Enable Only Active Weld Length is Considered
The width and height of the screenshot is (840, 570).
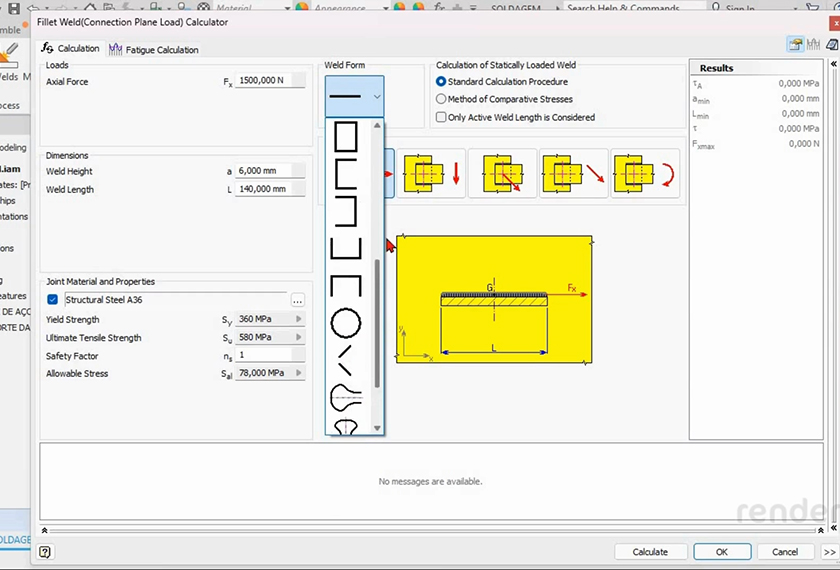point(441,117)
